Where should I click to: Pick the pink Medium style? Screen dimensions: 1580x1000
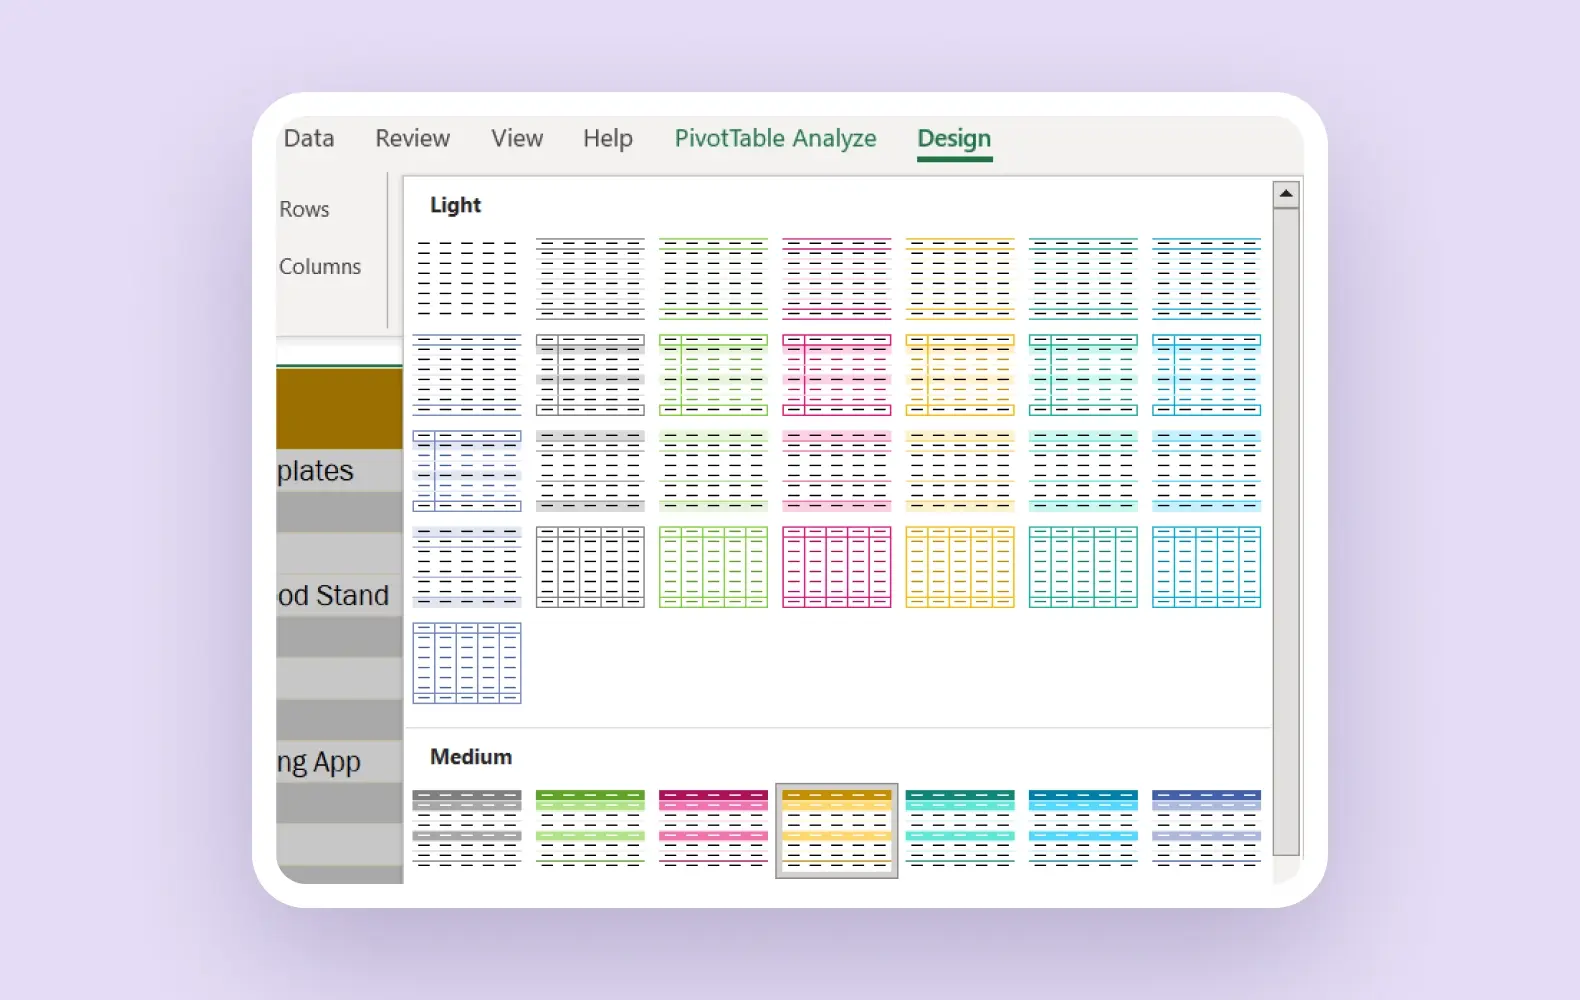714,828
